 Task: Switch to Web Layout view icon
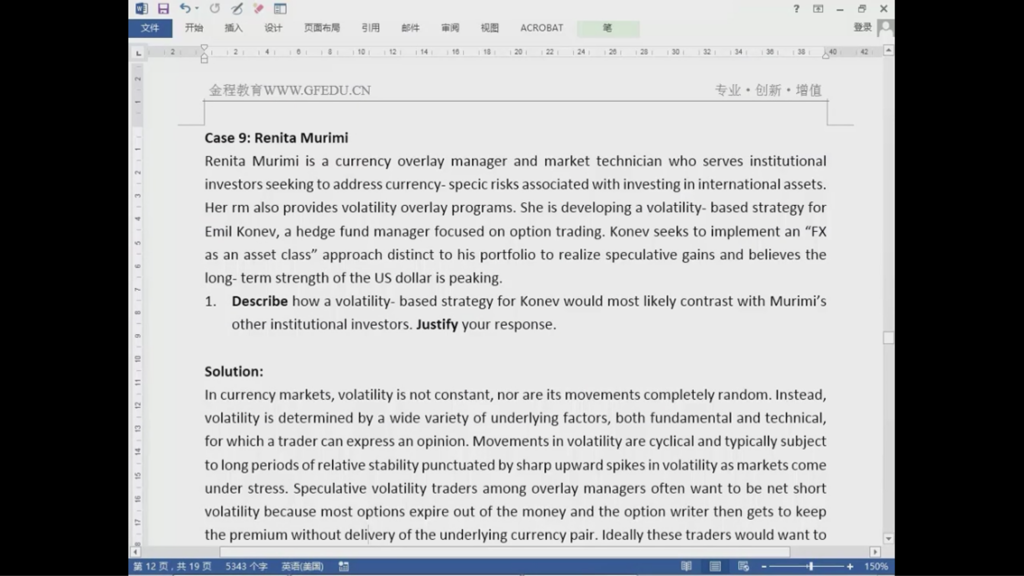[x=741, y=566]
